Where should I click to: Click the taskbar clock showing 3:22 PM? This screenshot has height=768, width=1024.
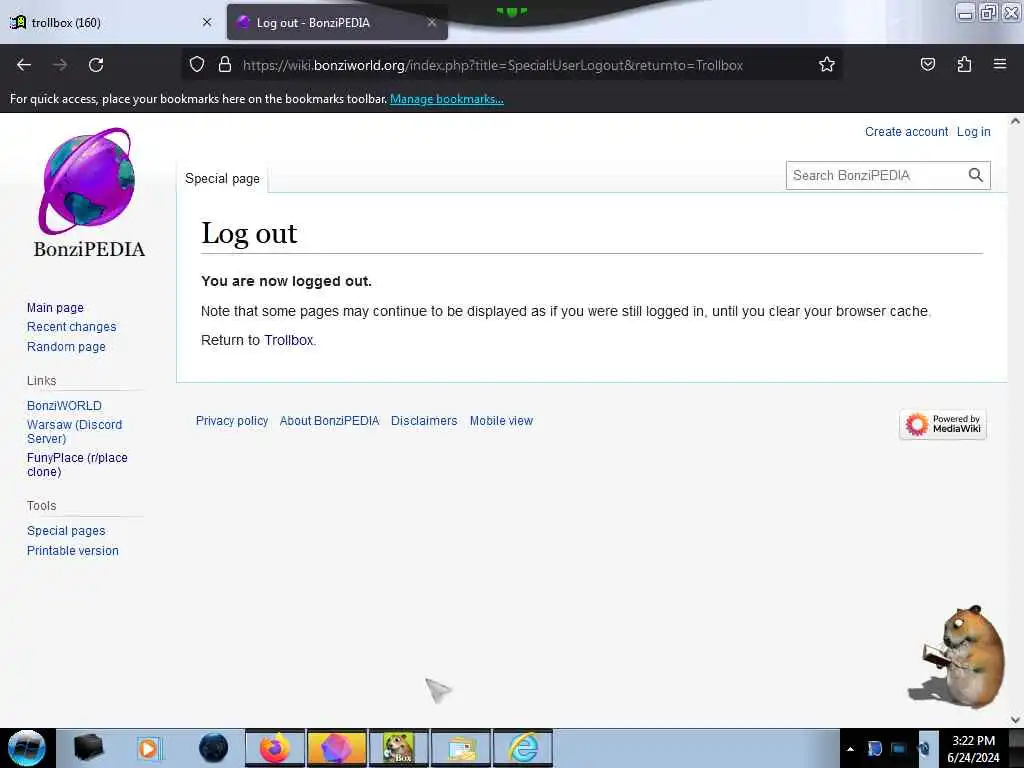[973, 748]
